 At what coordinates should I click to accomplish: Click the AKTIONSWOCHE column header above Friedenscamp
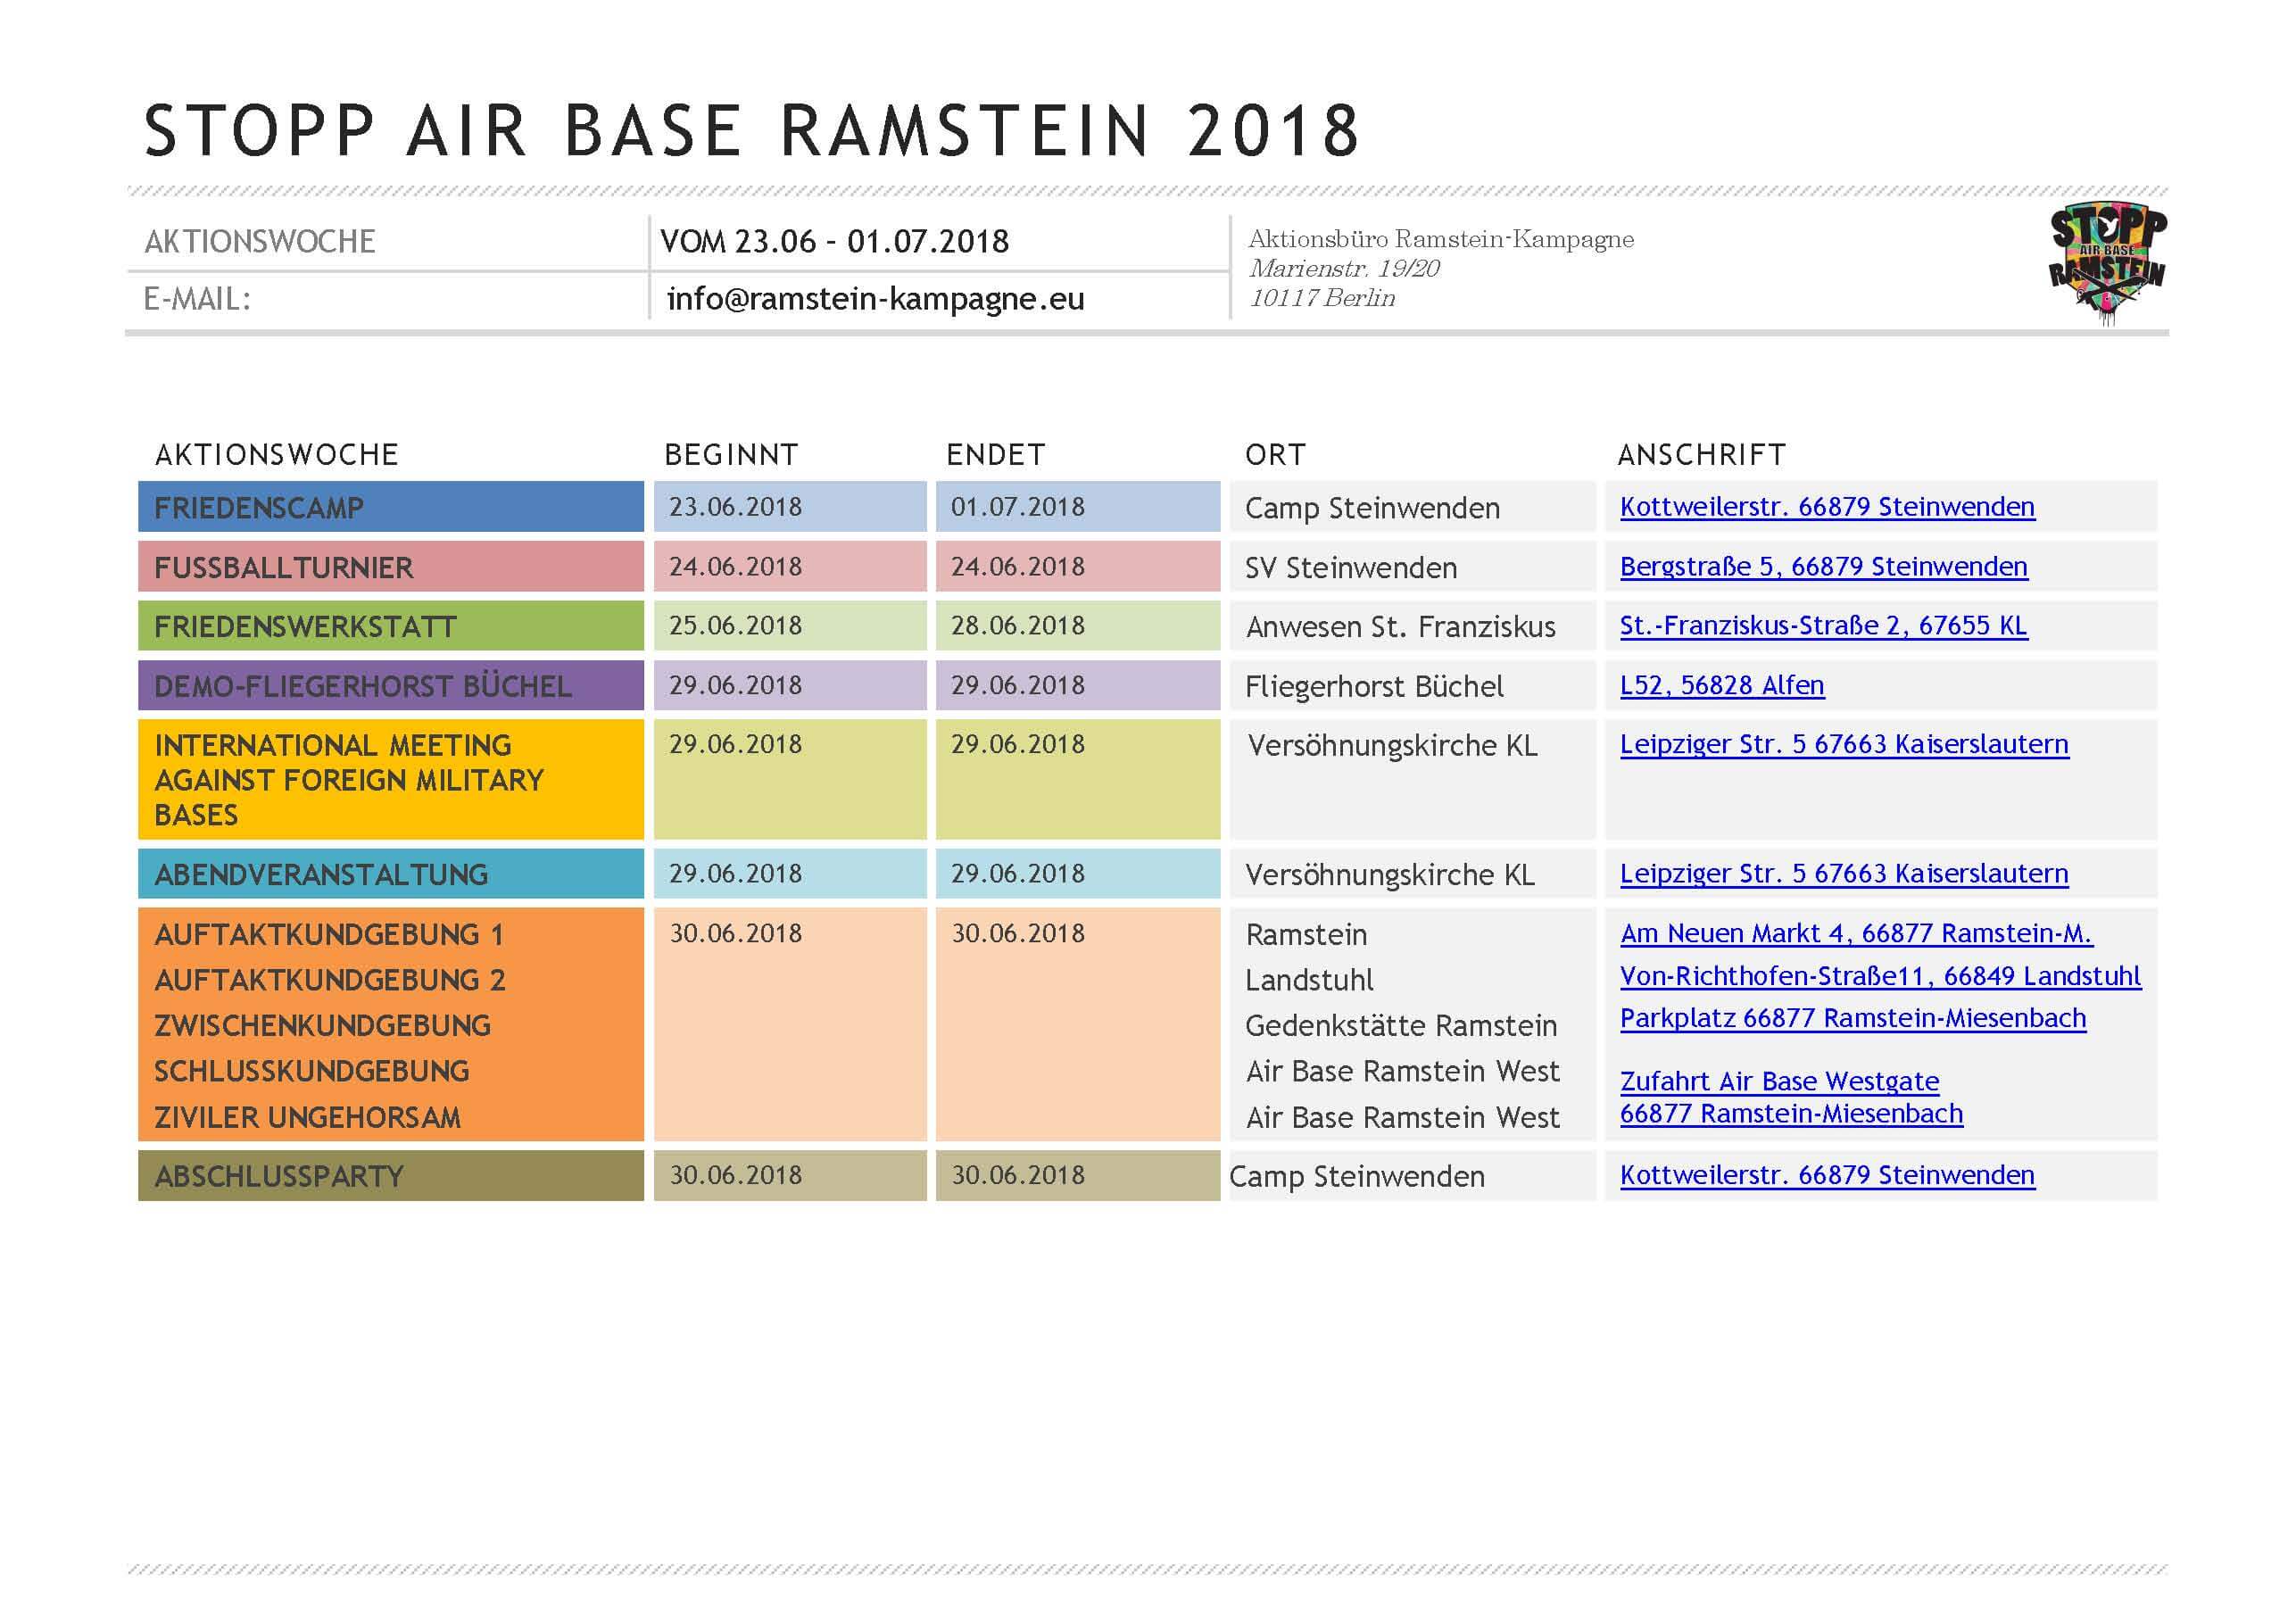pyautogui.click(x=277, y=455)
